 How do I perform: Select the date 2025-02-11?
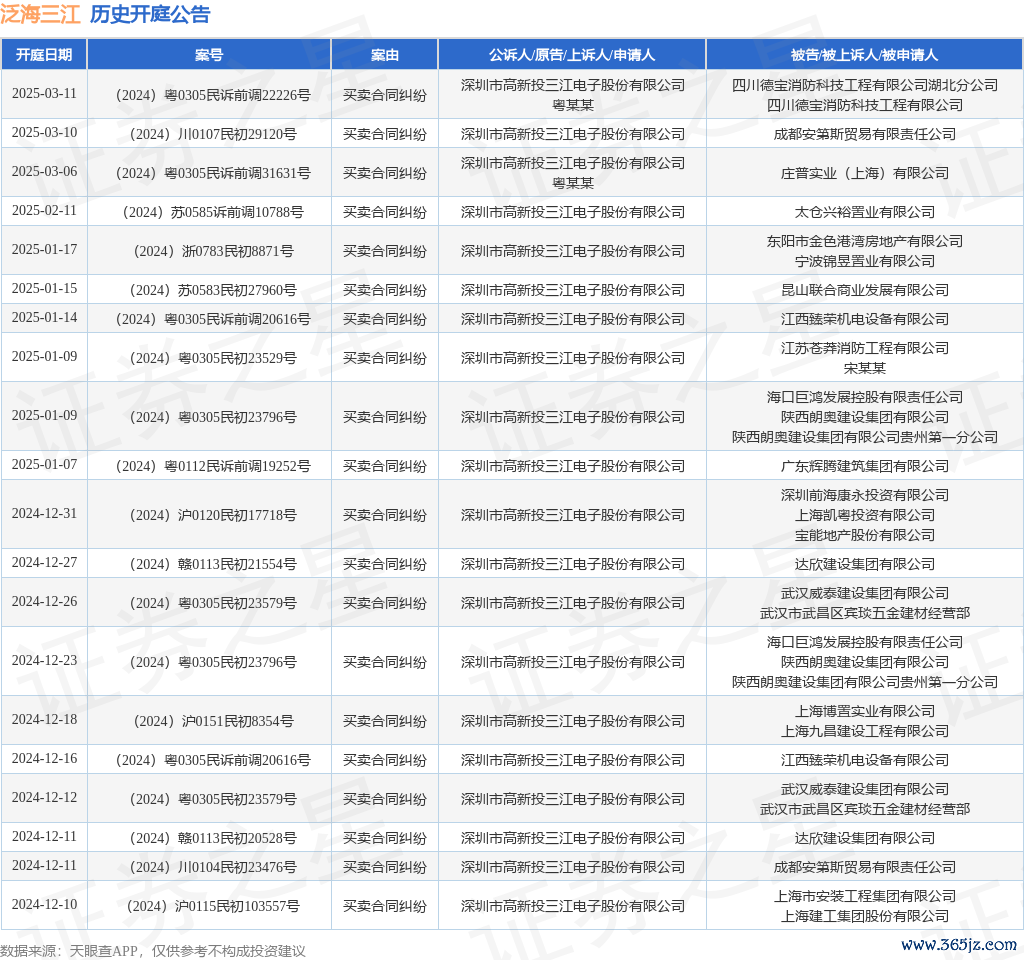(44, 210)
